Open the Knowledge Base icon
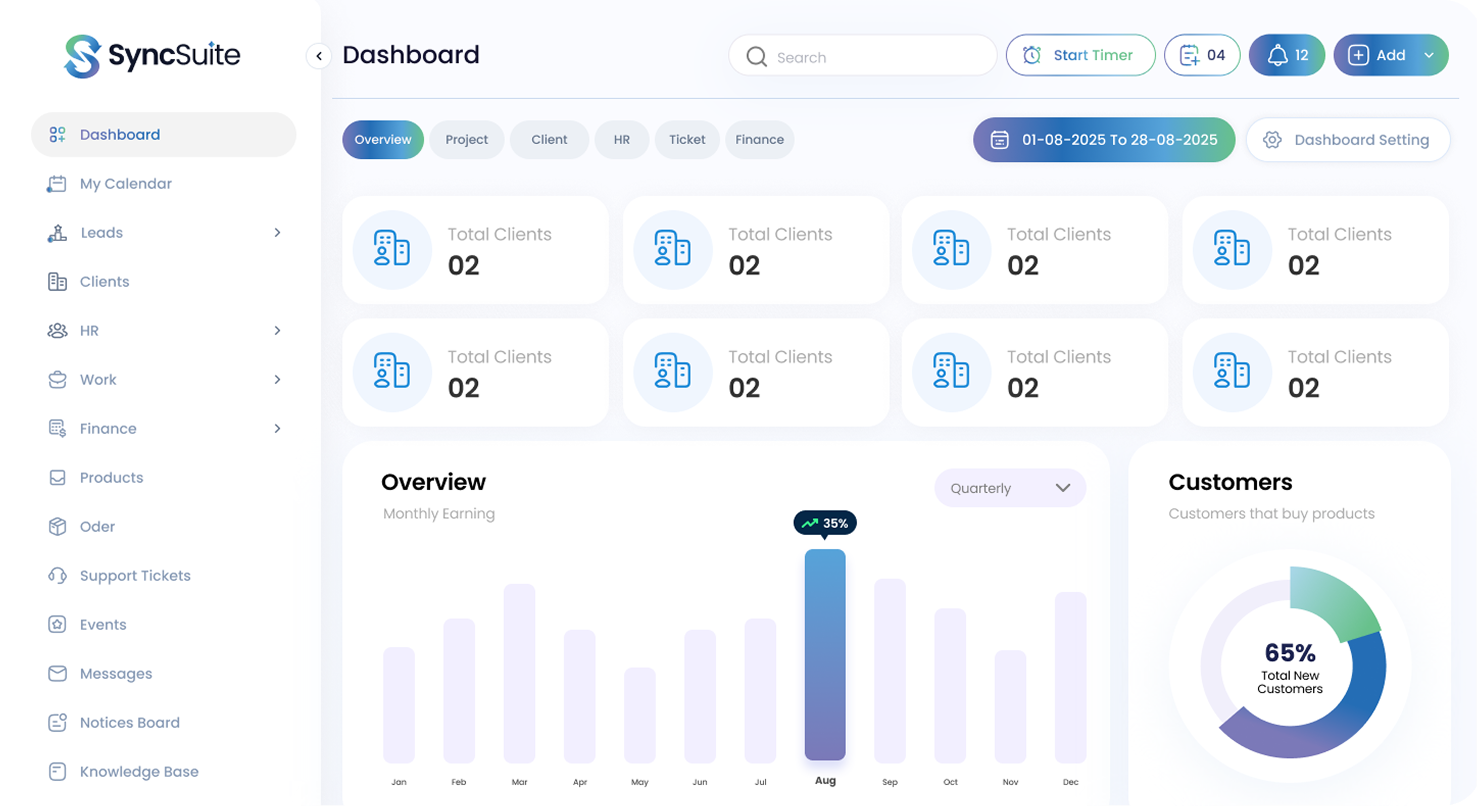1482x806 pixels. 58,772
